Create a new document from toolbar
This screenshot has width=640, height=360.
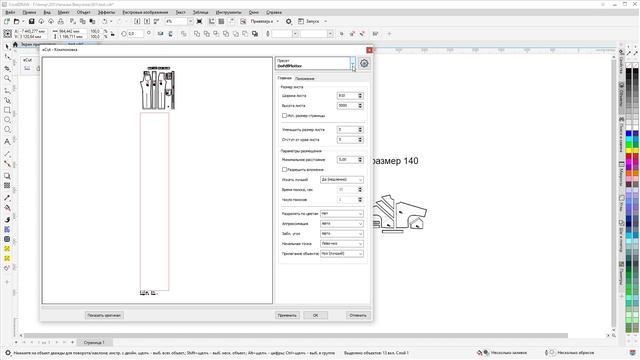7,21
